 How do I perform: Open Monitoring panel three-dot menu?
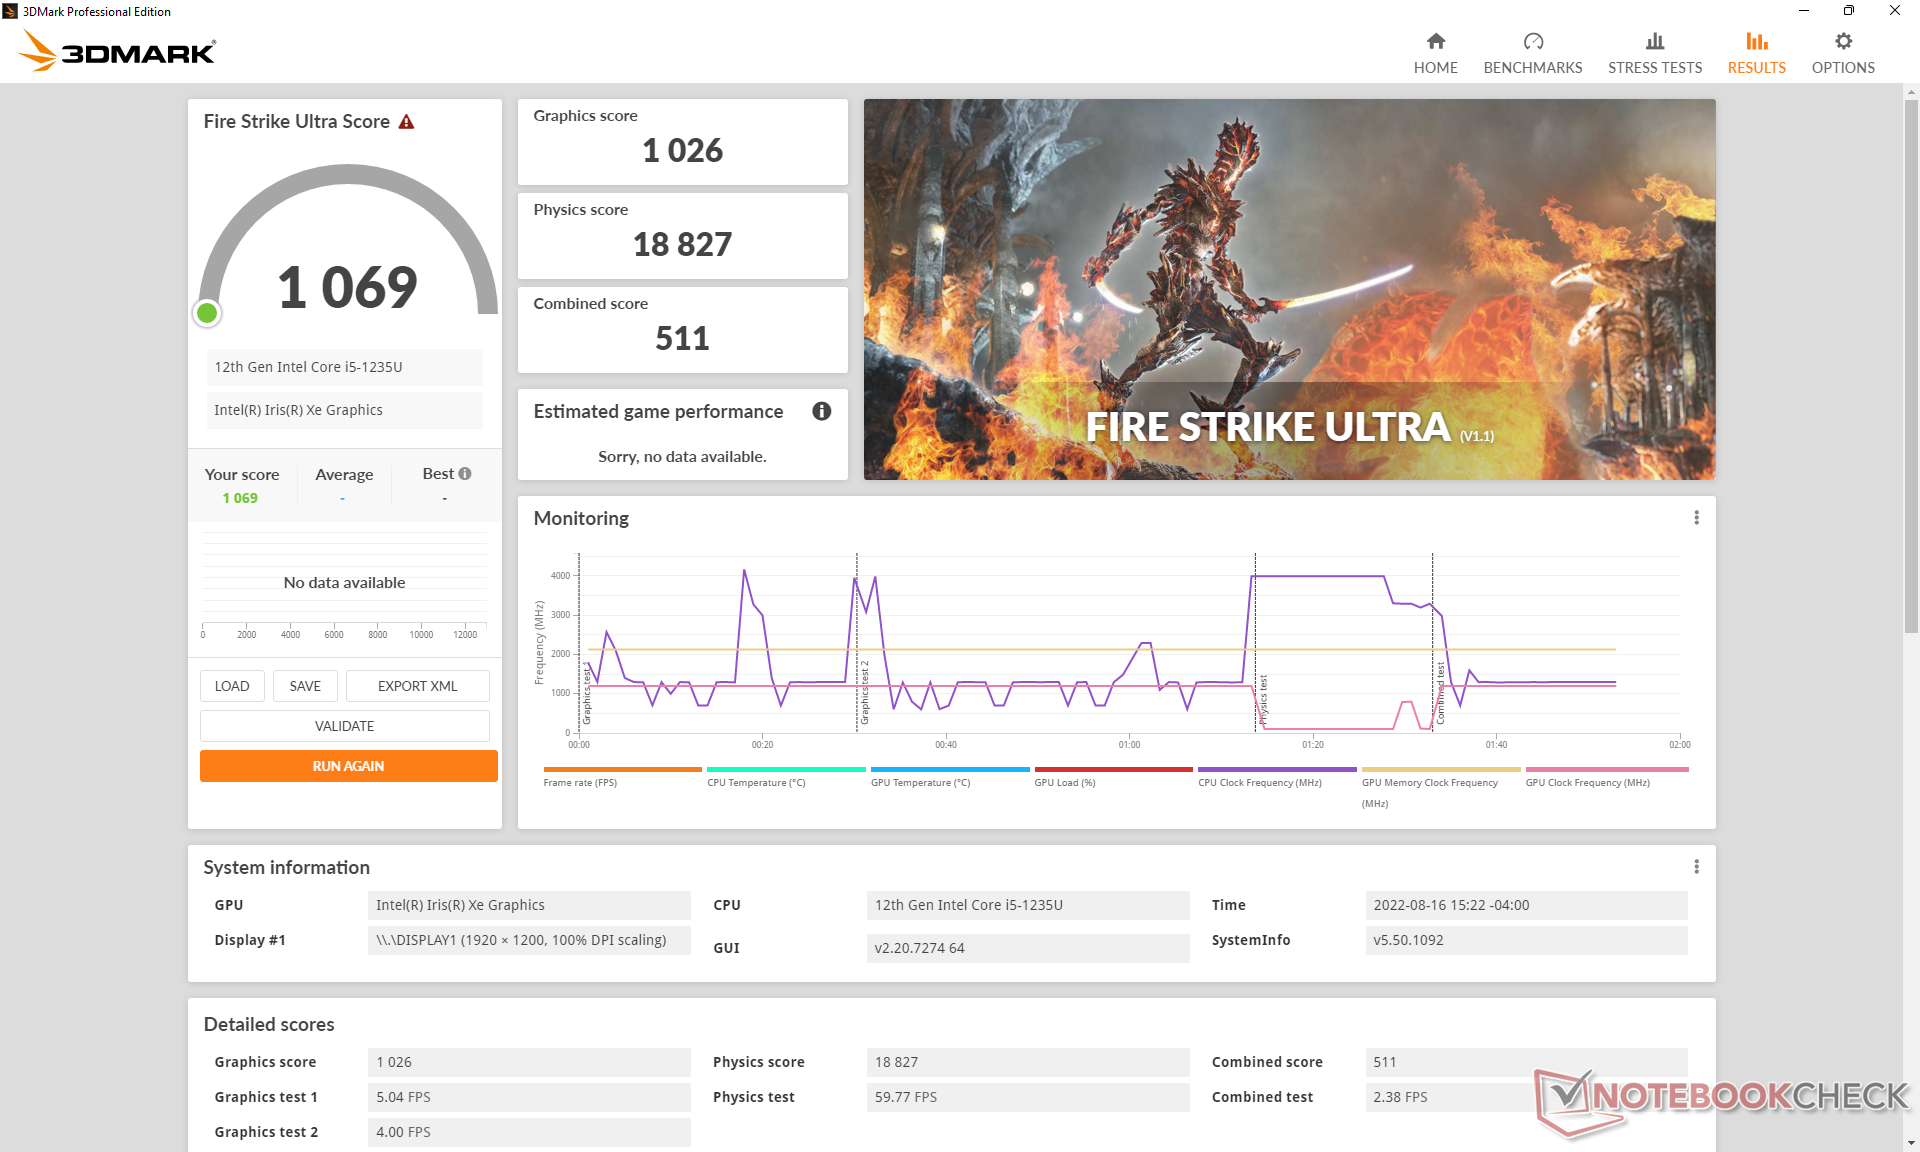[x=1696, y=518]
